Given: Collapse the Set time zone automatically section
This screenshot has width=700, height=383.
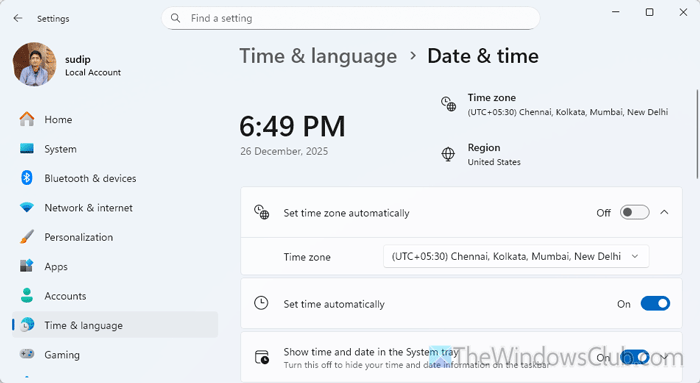Looking at the screenshot, I should coord(664,212).
